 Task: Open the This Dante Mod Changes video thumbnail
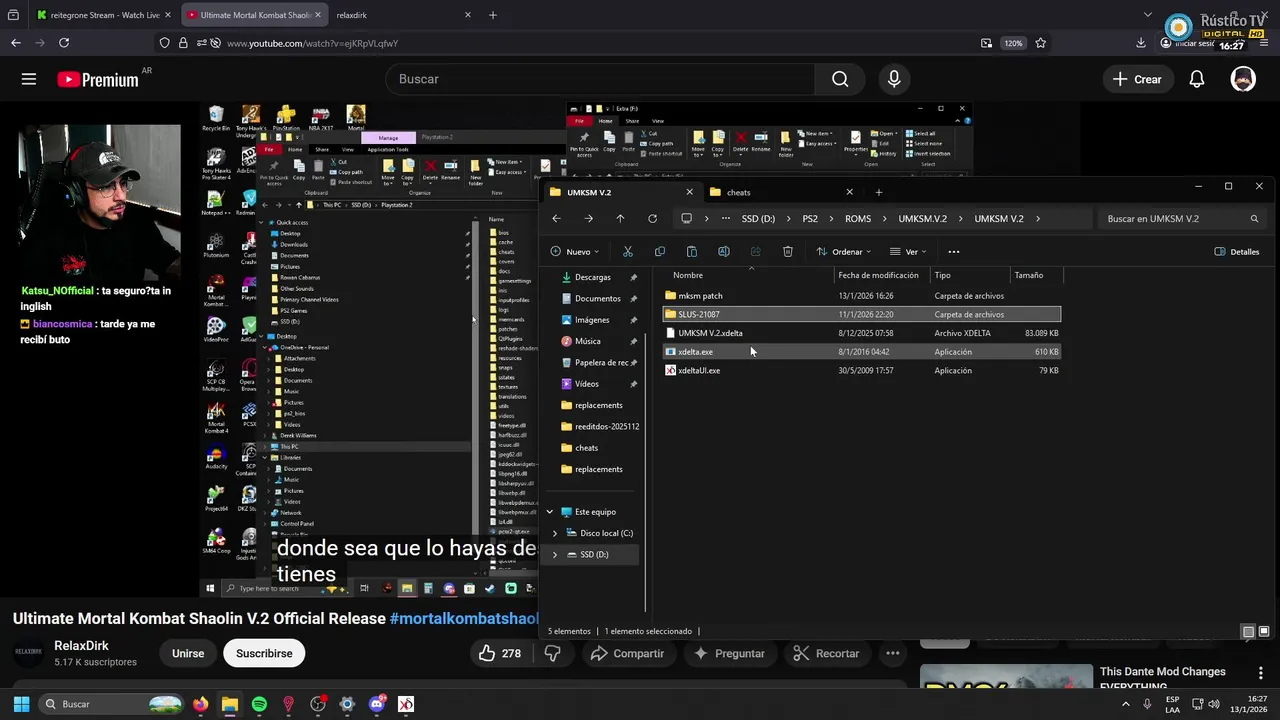1006,677
